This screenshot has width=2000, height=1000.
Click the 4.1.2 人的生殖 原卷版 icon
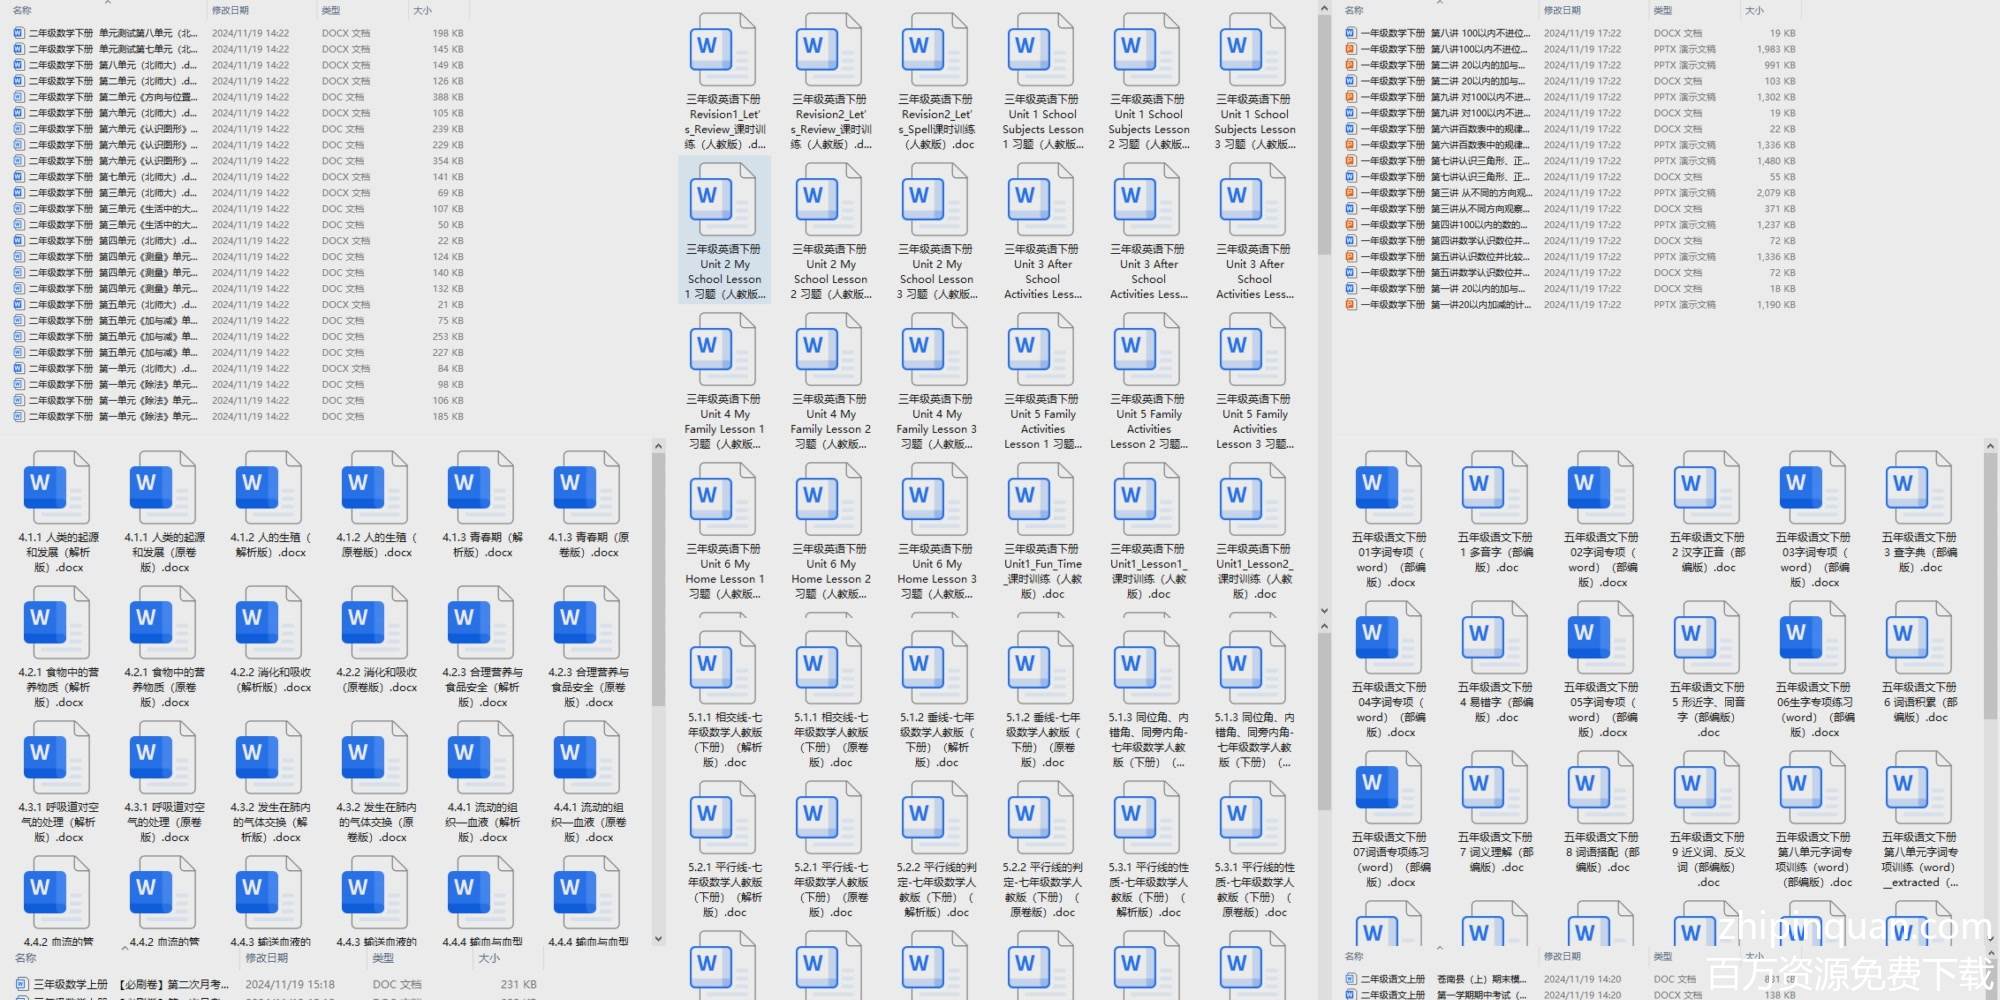pos(374,488)
